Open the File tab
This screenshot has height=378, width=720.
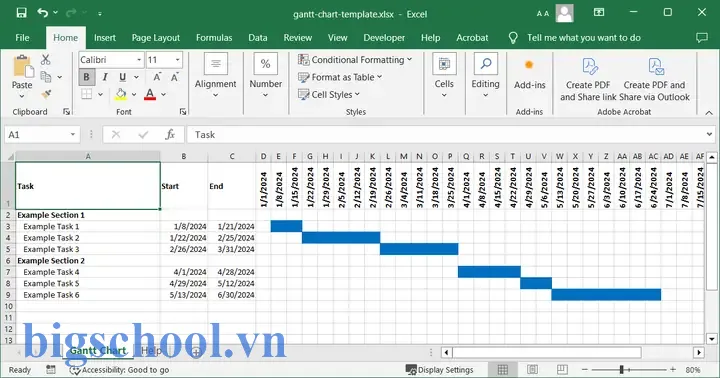pyautogui.click(x=22, y=38)
